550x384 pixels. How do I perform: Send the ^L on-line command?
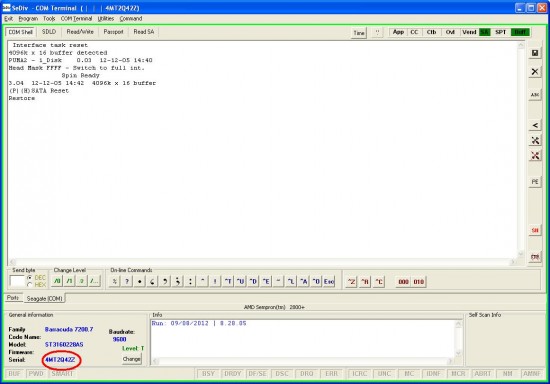coord(291,281)
